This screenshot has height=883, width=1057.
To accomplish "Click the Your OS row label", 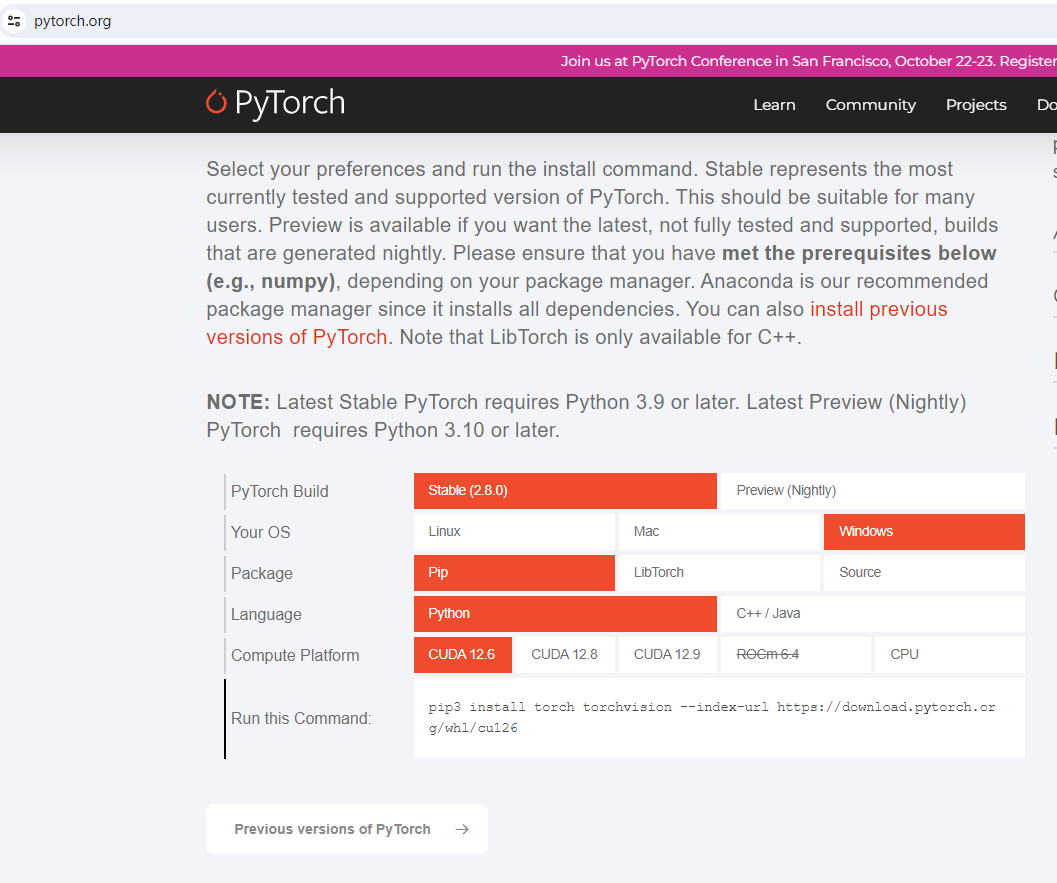I will click(x=260, y=532).
